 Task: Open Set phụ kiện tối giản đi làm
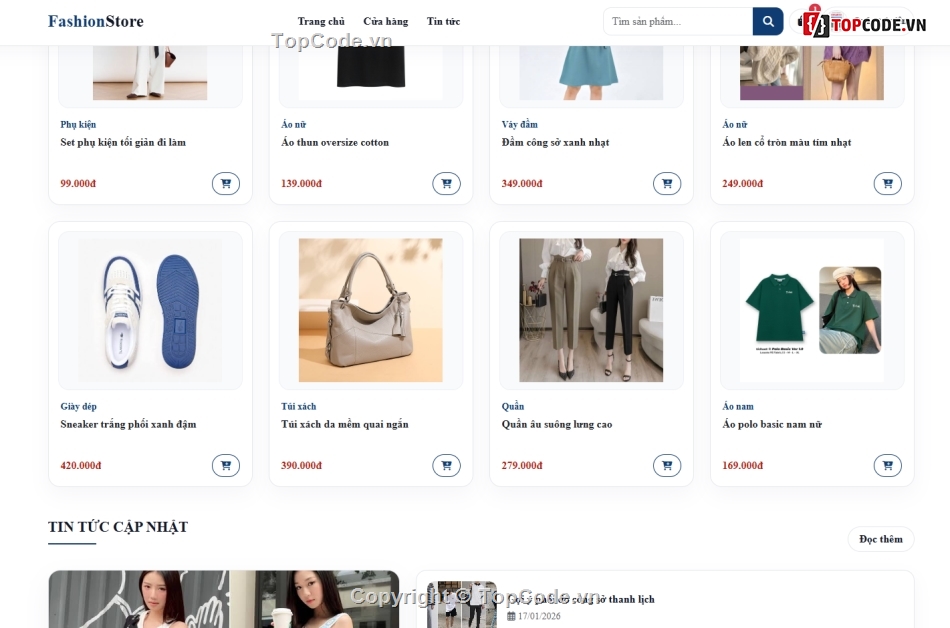(123, 142)
